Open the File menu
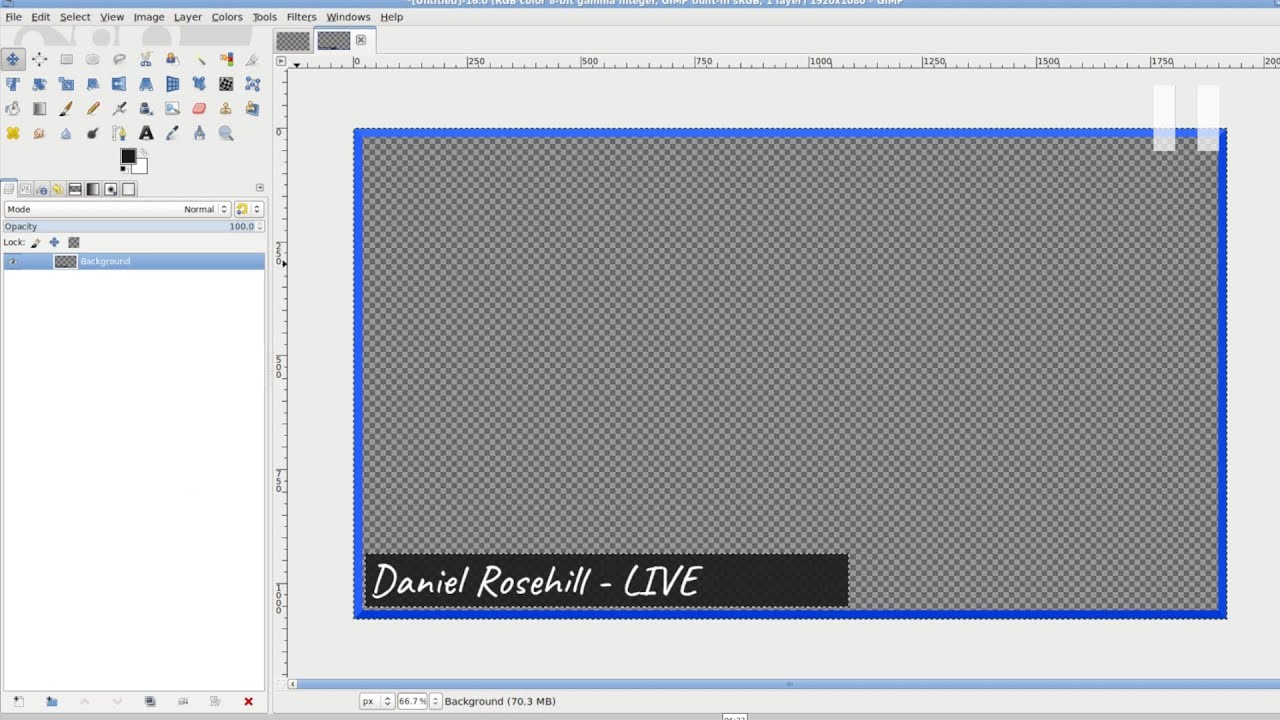The width and height of the screenshot is (1280, 720). (x=13, y=17)
